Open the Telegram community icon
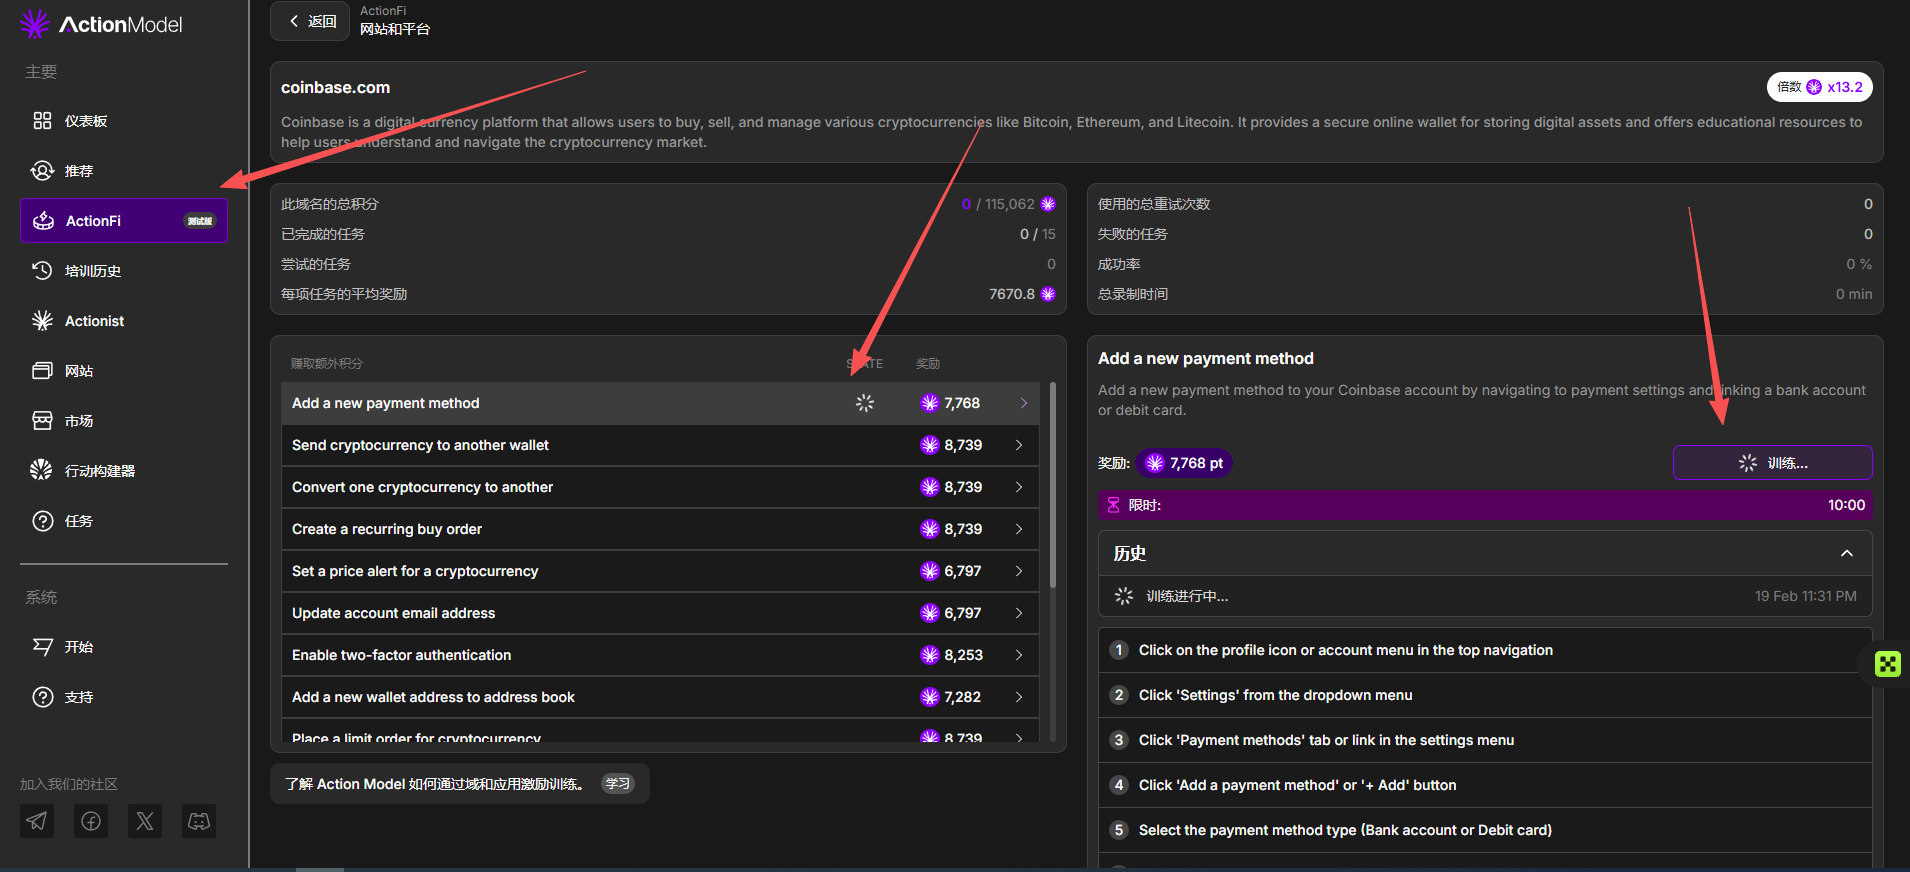 click(37, 821)
